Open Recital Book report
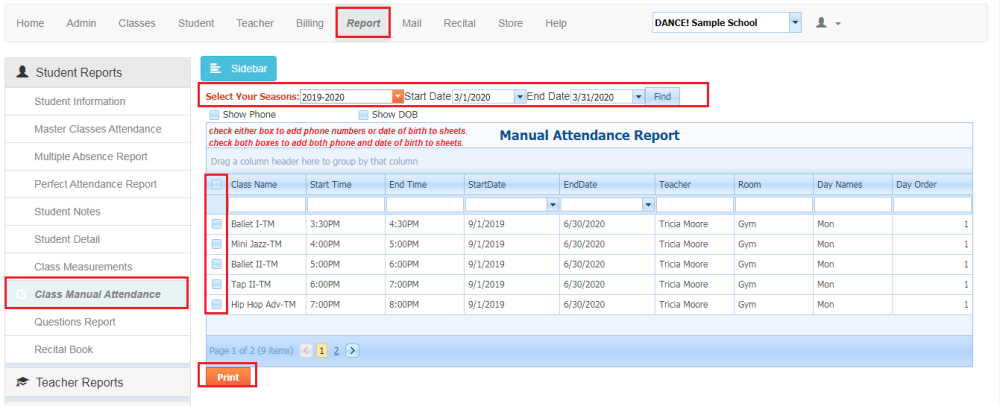1000x406 pixels. [97, 349]
